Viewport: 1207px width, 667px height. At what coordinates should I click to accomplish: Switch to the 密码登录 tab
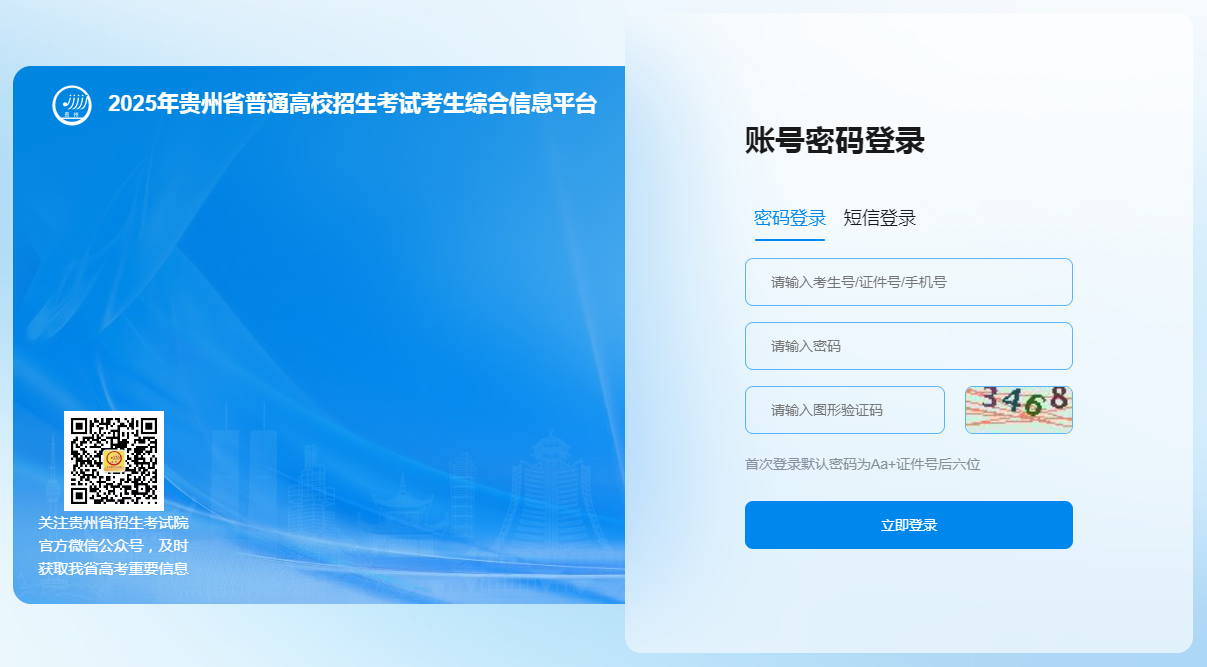(x=790, y=218)
